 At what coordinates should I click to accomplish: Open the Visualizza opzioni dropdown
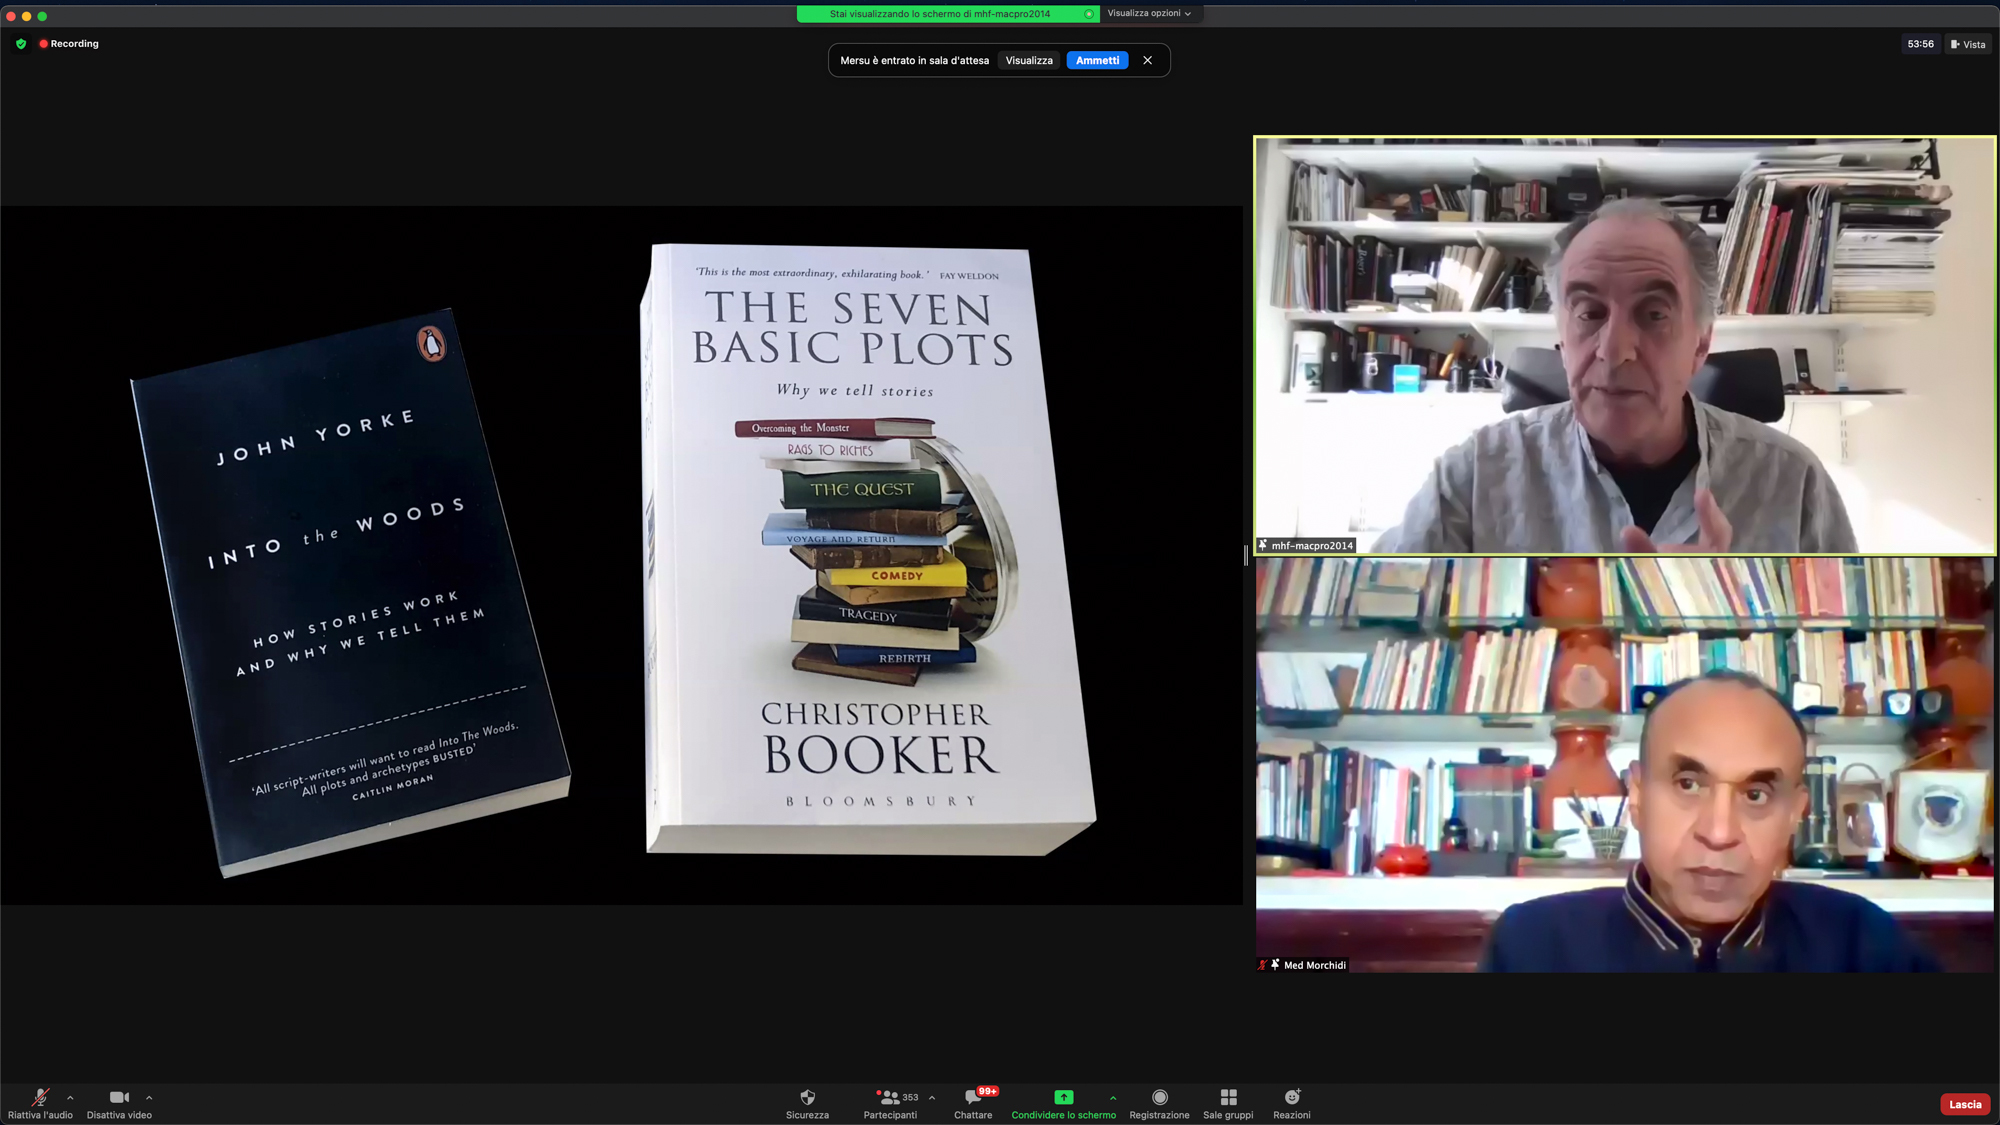click(1149, 13)
